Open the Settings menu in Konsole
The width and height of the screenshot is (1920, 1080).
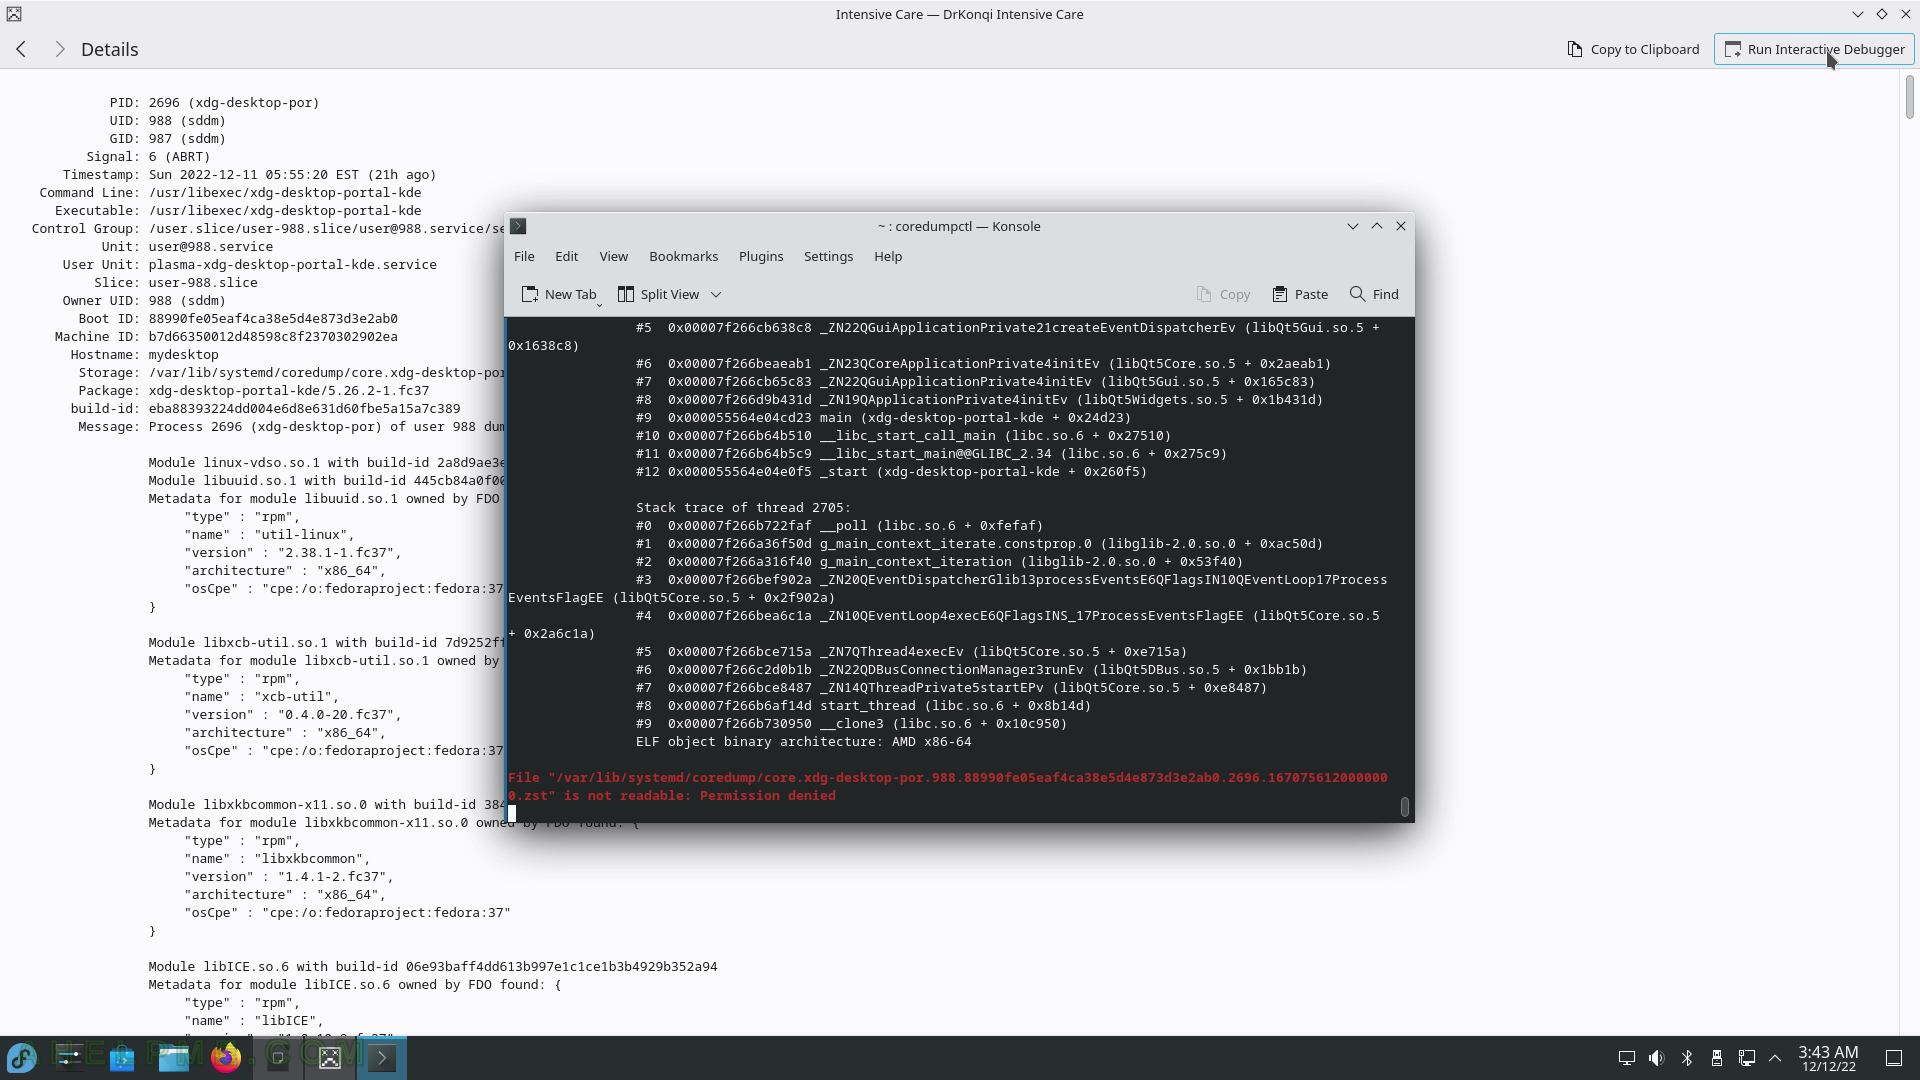[x=829, y=256]
